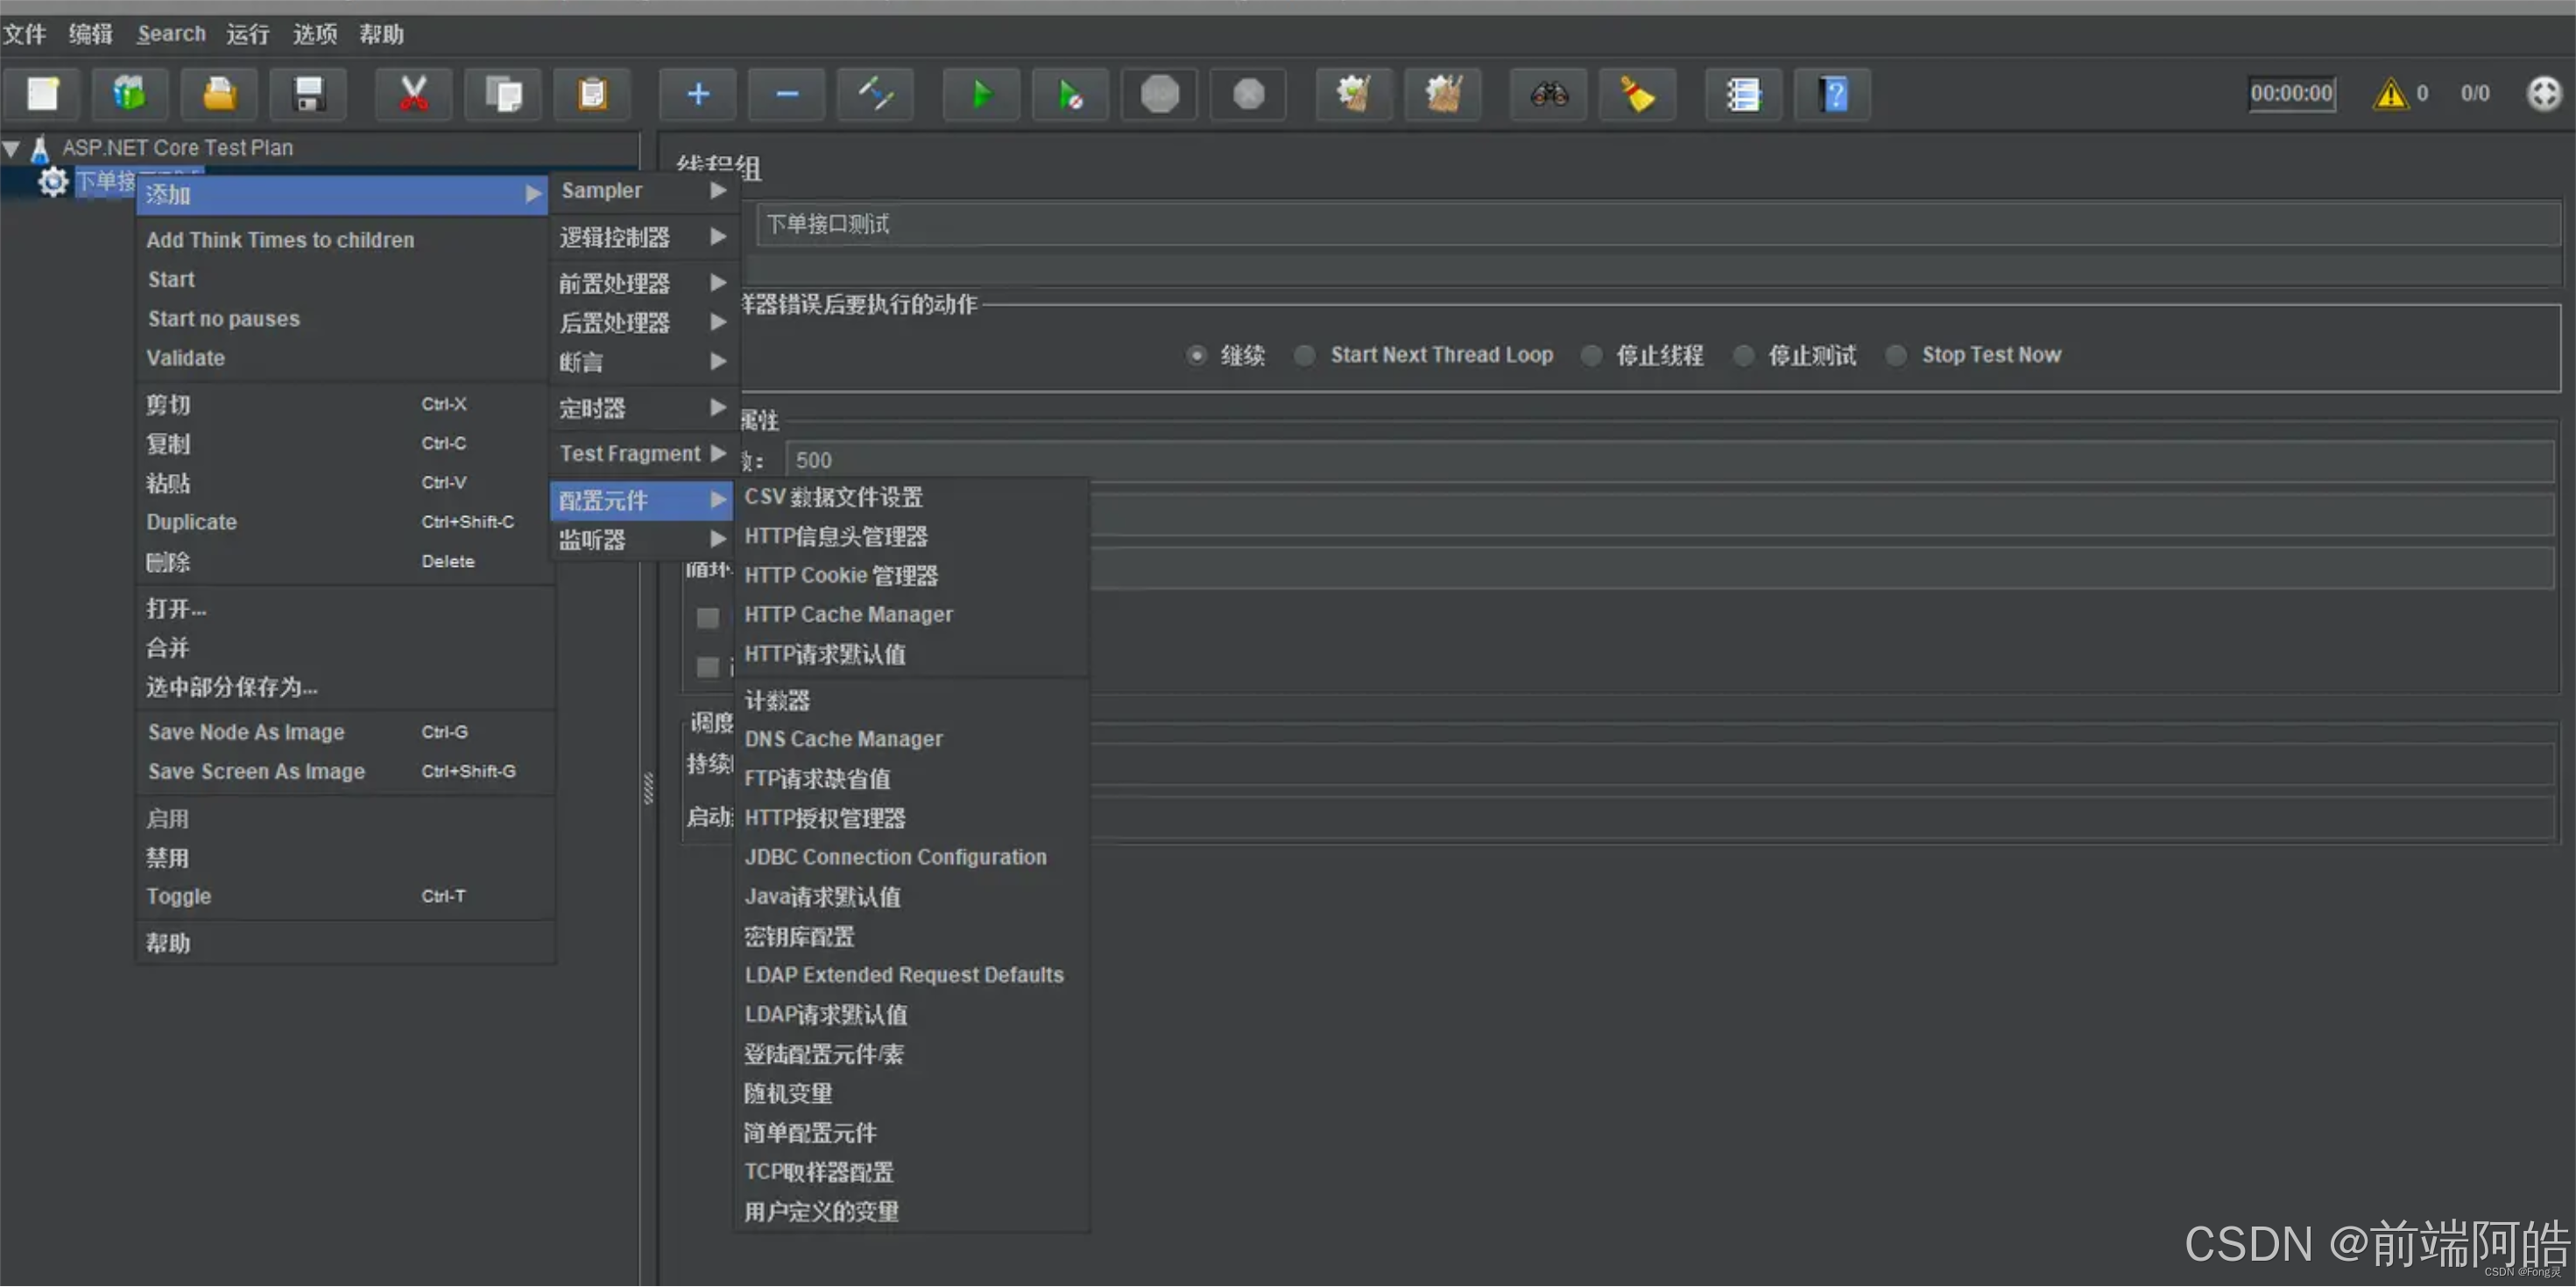Click the Save floppy disk toolbar icon
Screen dimensions: 2576x1287
pos(308,95)
